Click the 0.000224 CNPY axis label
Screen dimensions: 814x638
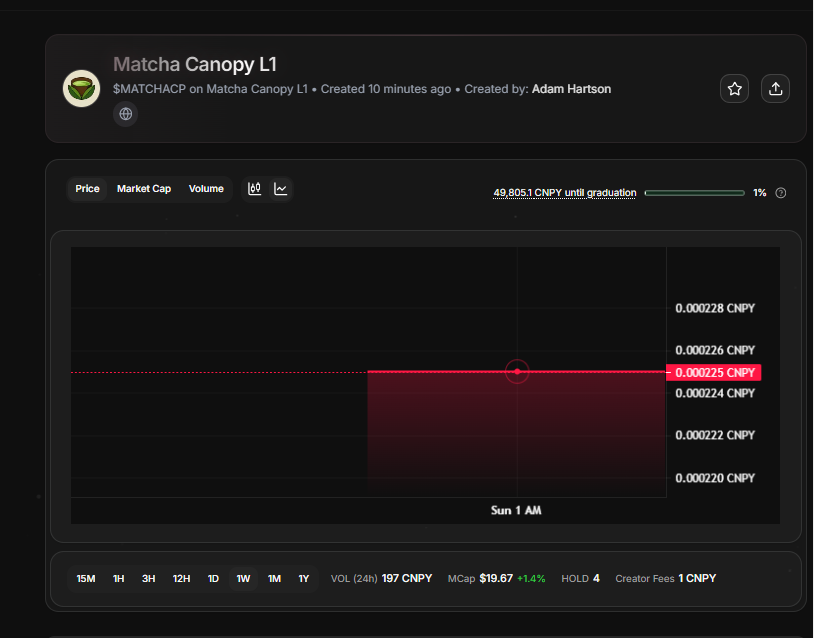pyautogui.click(x=715, y=393)
